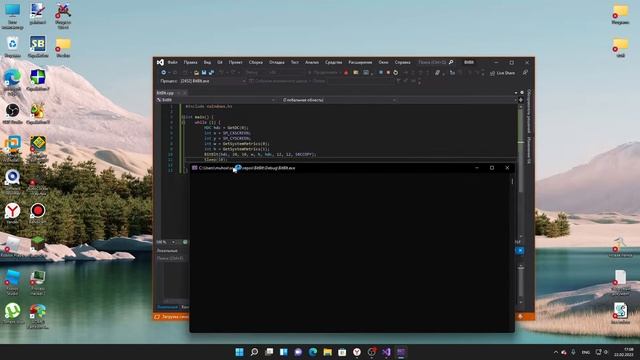
Task: Select the Bandicam red record desktop icon
Action: pyautogui.click(x=38, y=213)
